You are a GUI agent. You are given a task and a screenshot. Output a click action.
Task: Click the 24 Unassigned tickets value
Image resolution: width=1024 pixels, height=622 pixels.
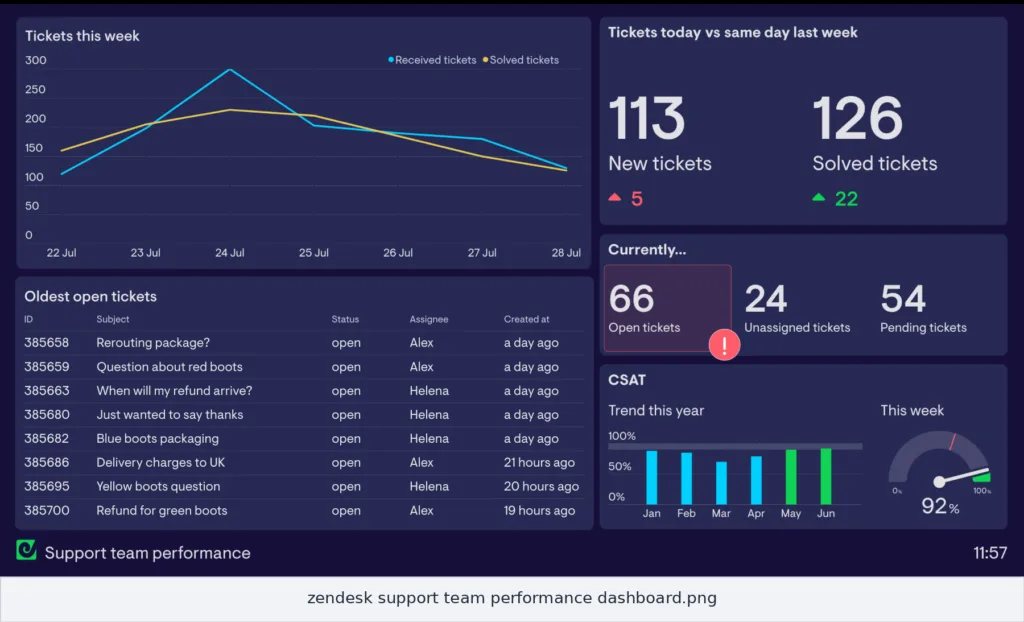(765, 299)
